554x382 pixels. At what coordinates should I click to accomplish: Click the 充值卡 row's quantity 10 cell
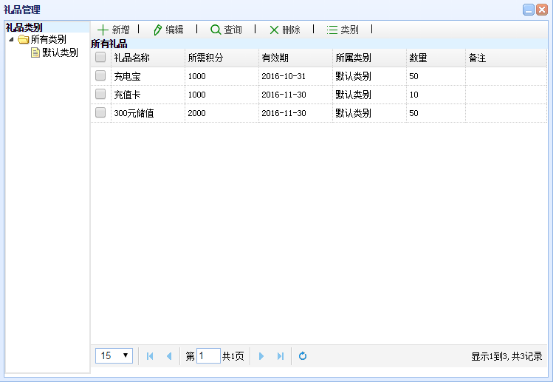[x=436, y=95]
